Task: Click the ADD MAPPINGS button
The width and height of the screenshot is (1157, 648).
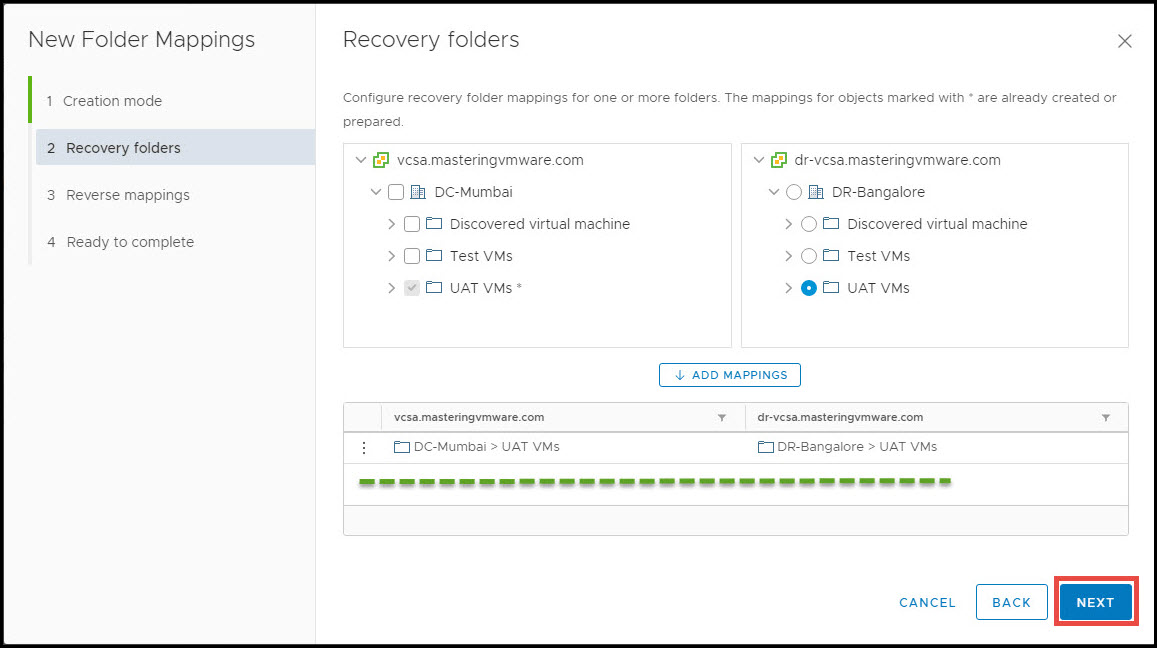Action: point(730,375)
